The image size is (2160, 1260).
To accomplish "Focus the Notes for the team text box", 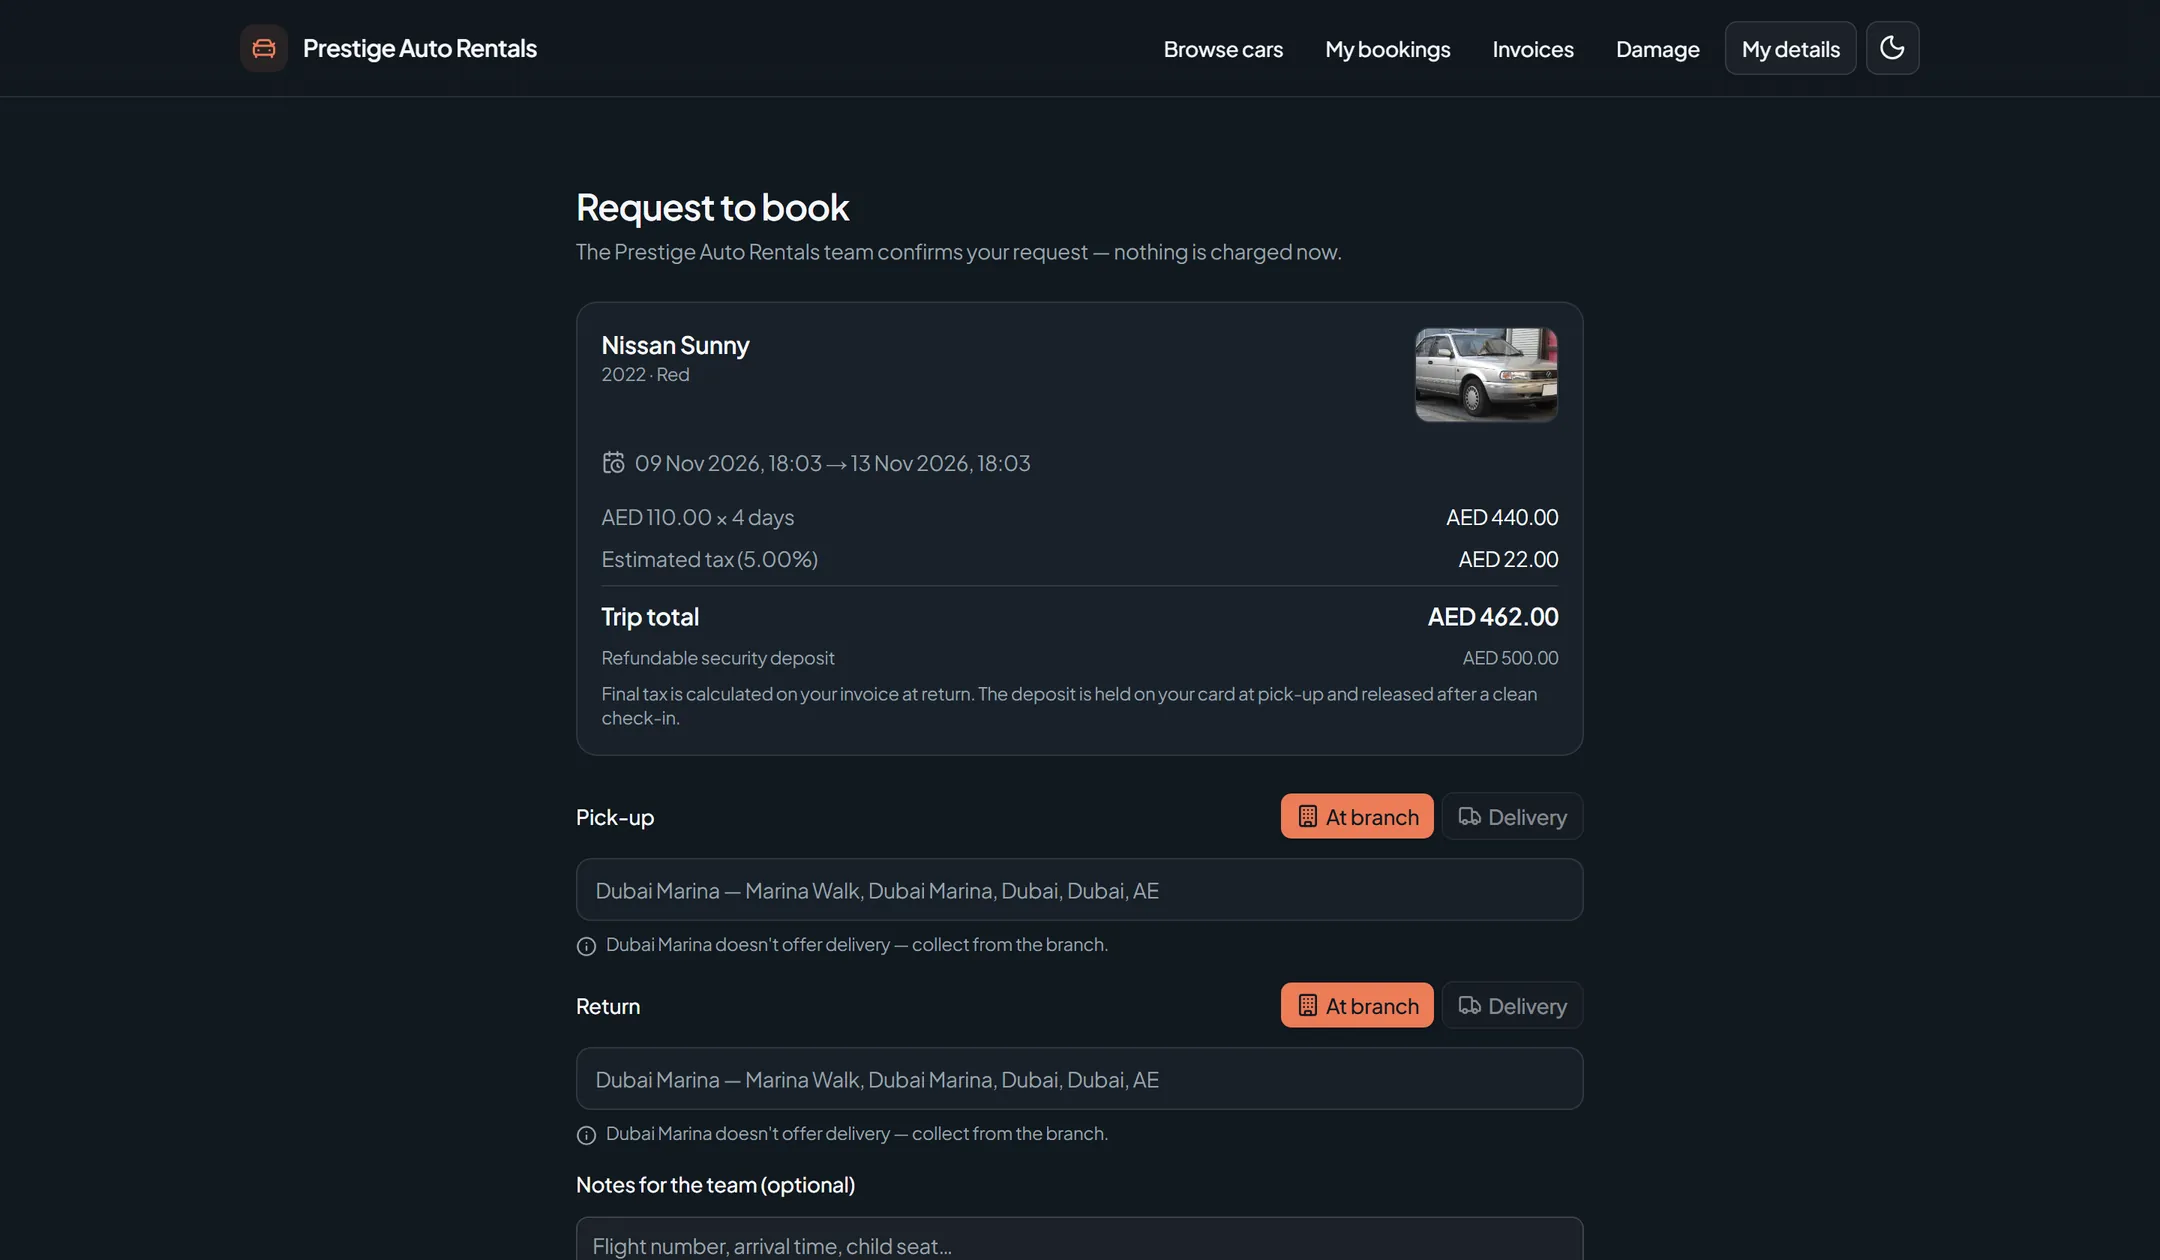I will point(1079,1239).
